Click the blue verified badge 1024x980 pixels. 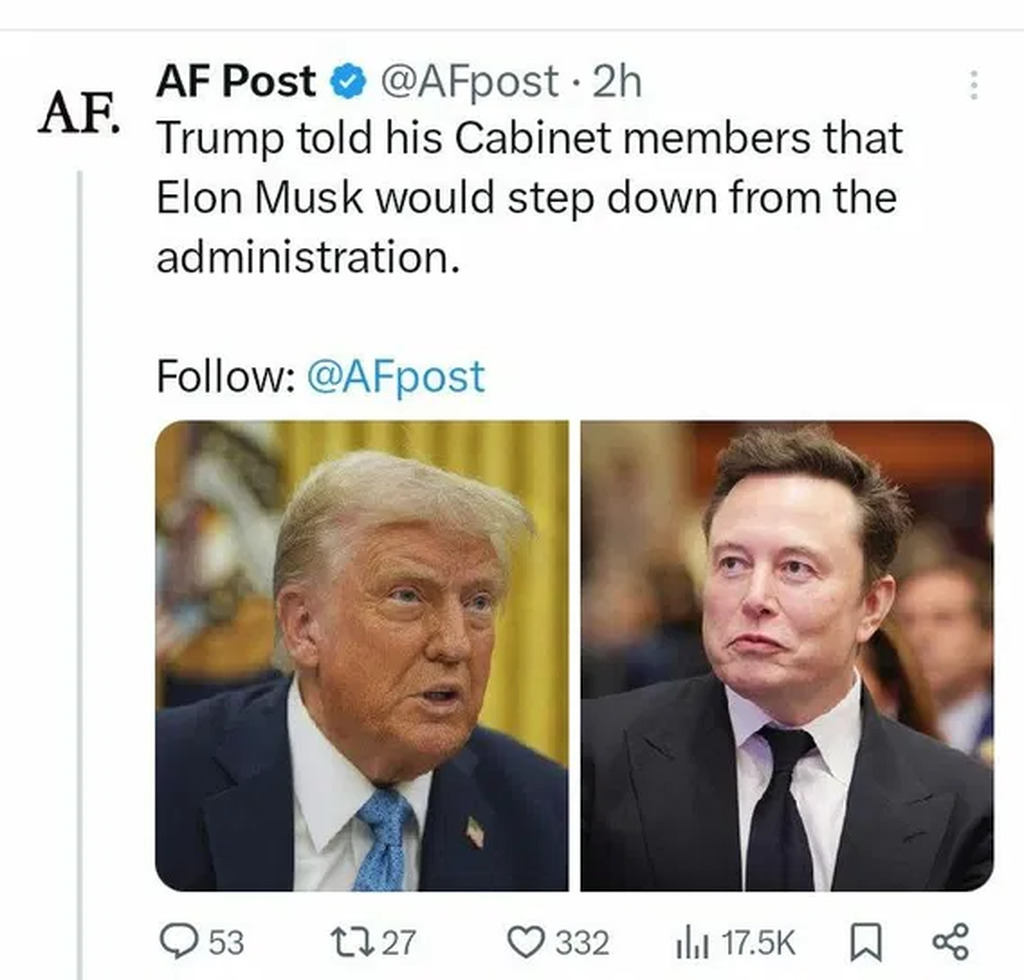point(347,83)
